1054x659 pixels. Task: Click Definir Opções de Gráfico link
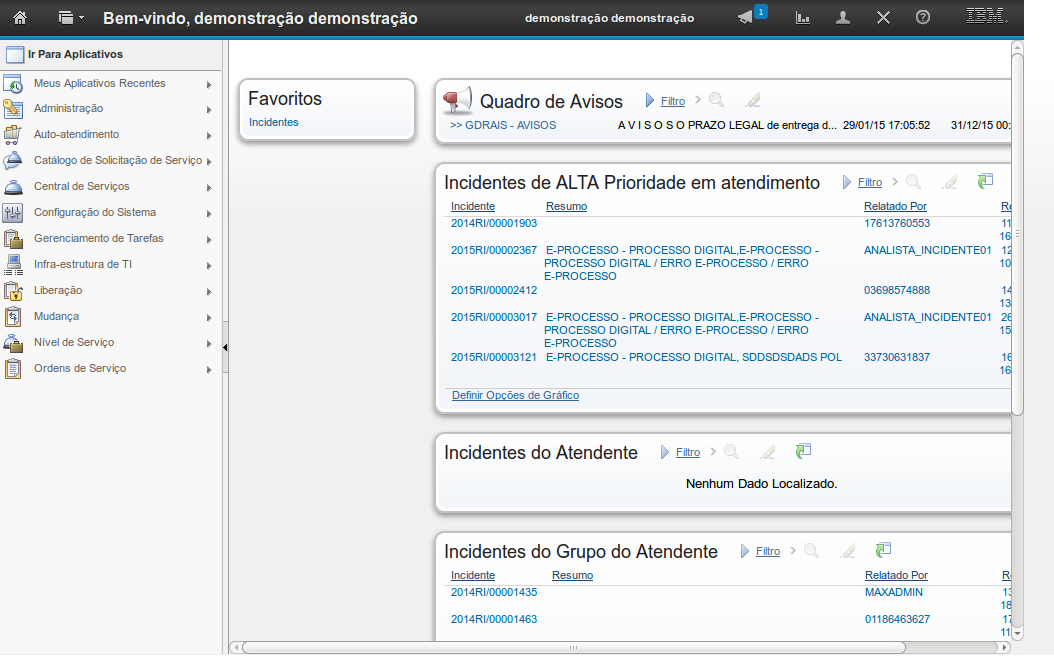[x=515, y=395]
